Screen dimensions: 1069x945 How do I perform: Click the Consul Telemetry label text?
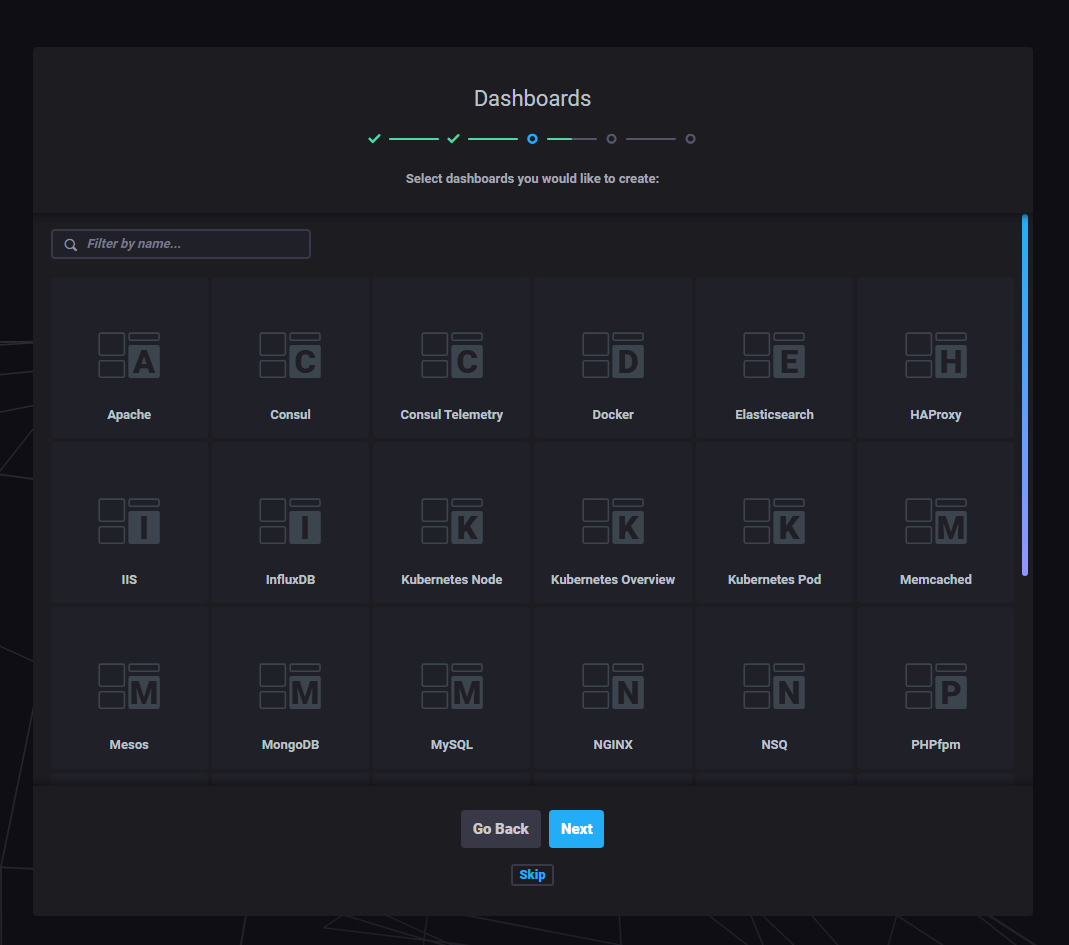[451, 415]
